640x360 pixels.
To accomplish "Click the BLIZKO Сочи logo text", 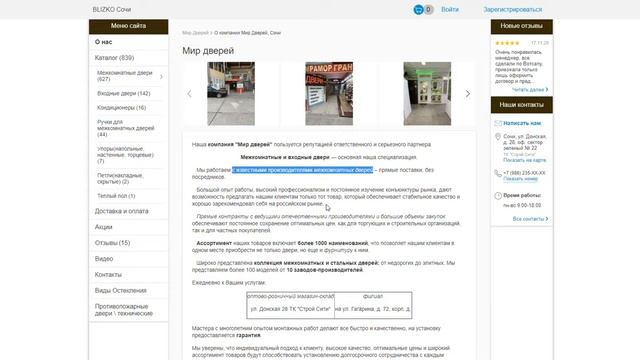I will pos(111,9).
